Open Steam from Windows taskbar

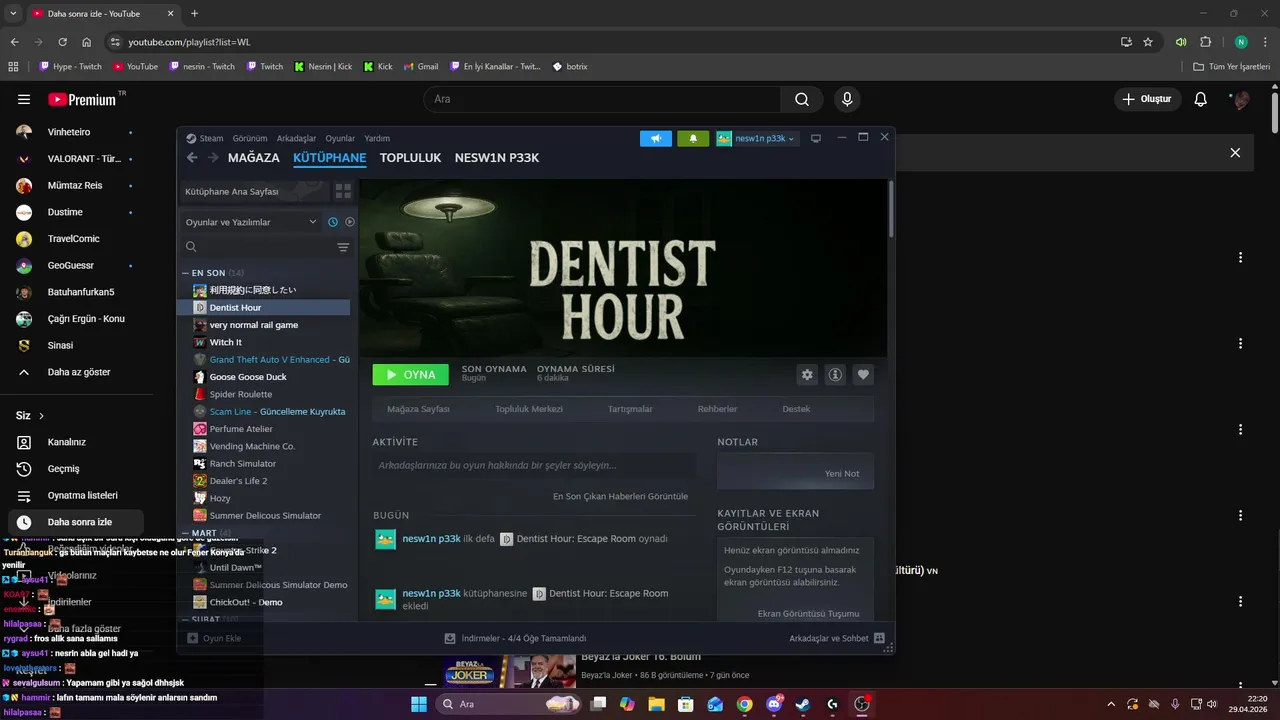(802, 704)
